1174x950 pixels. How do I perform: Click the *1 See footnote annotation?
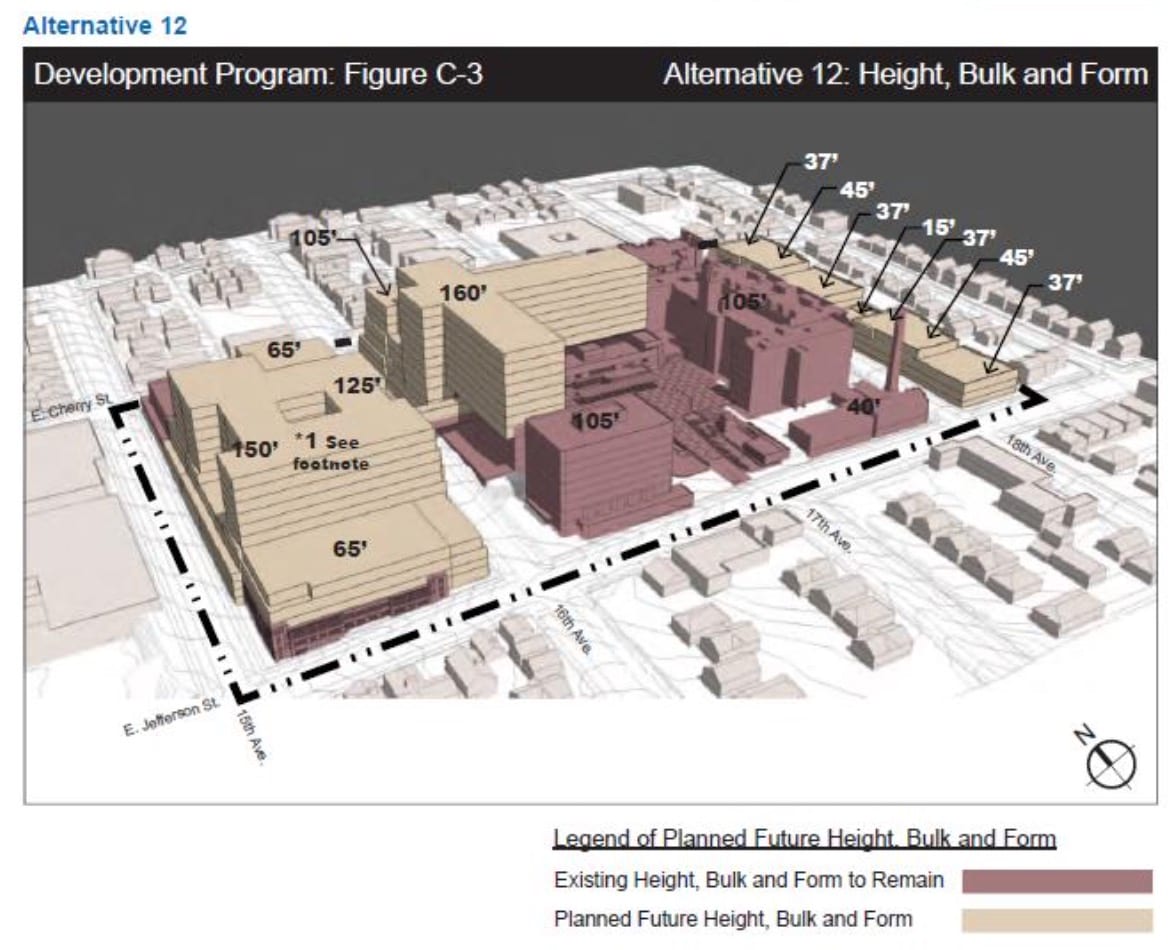point(332,452)
